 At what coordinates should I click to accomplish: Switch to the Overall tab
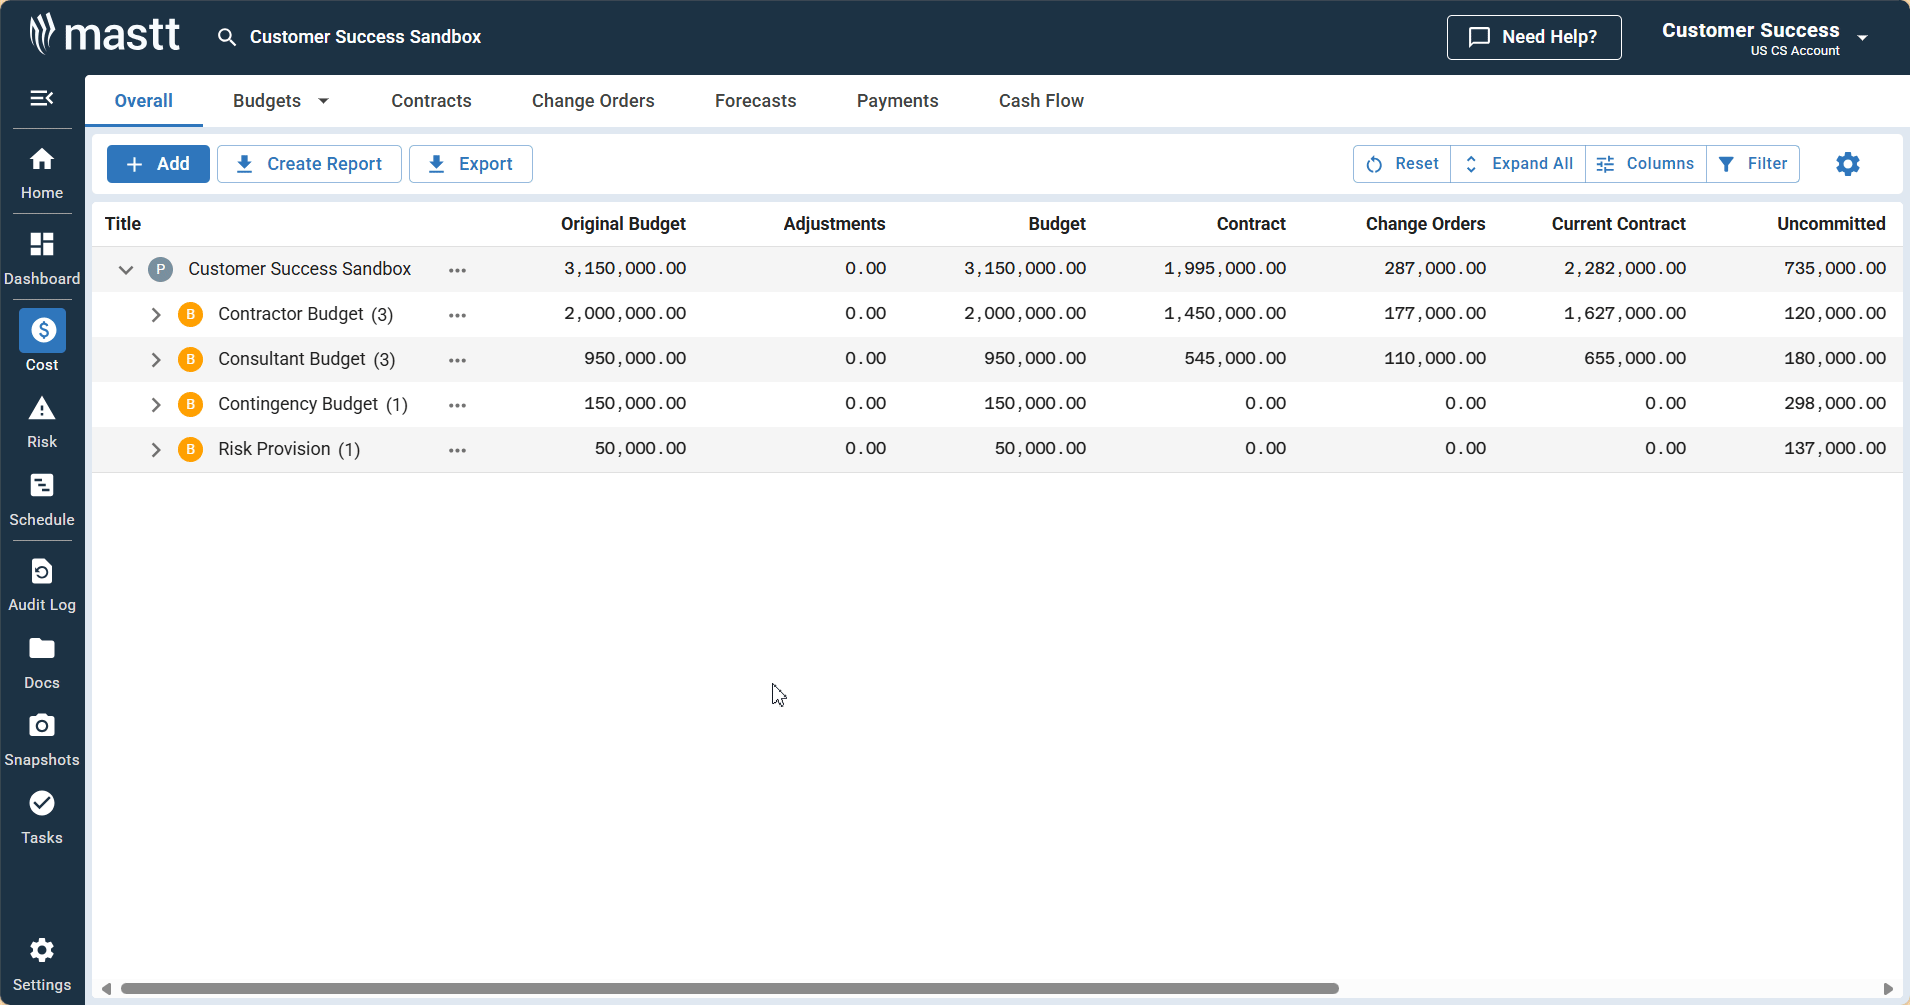[x=144, y=101]
